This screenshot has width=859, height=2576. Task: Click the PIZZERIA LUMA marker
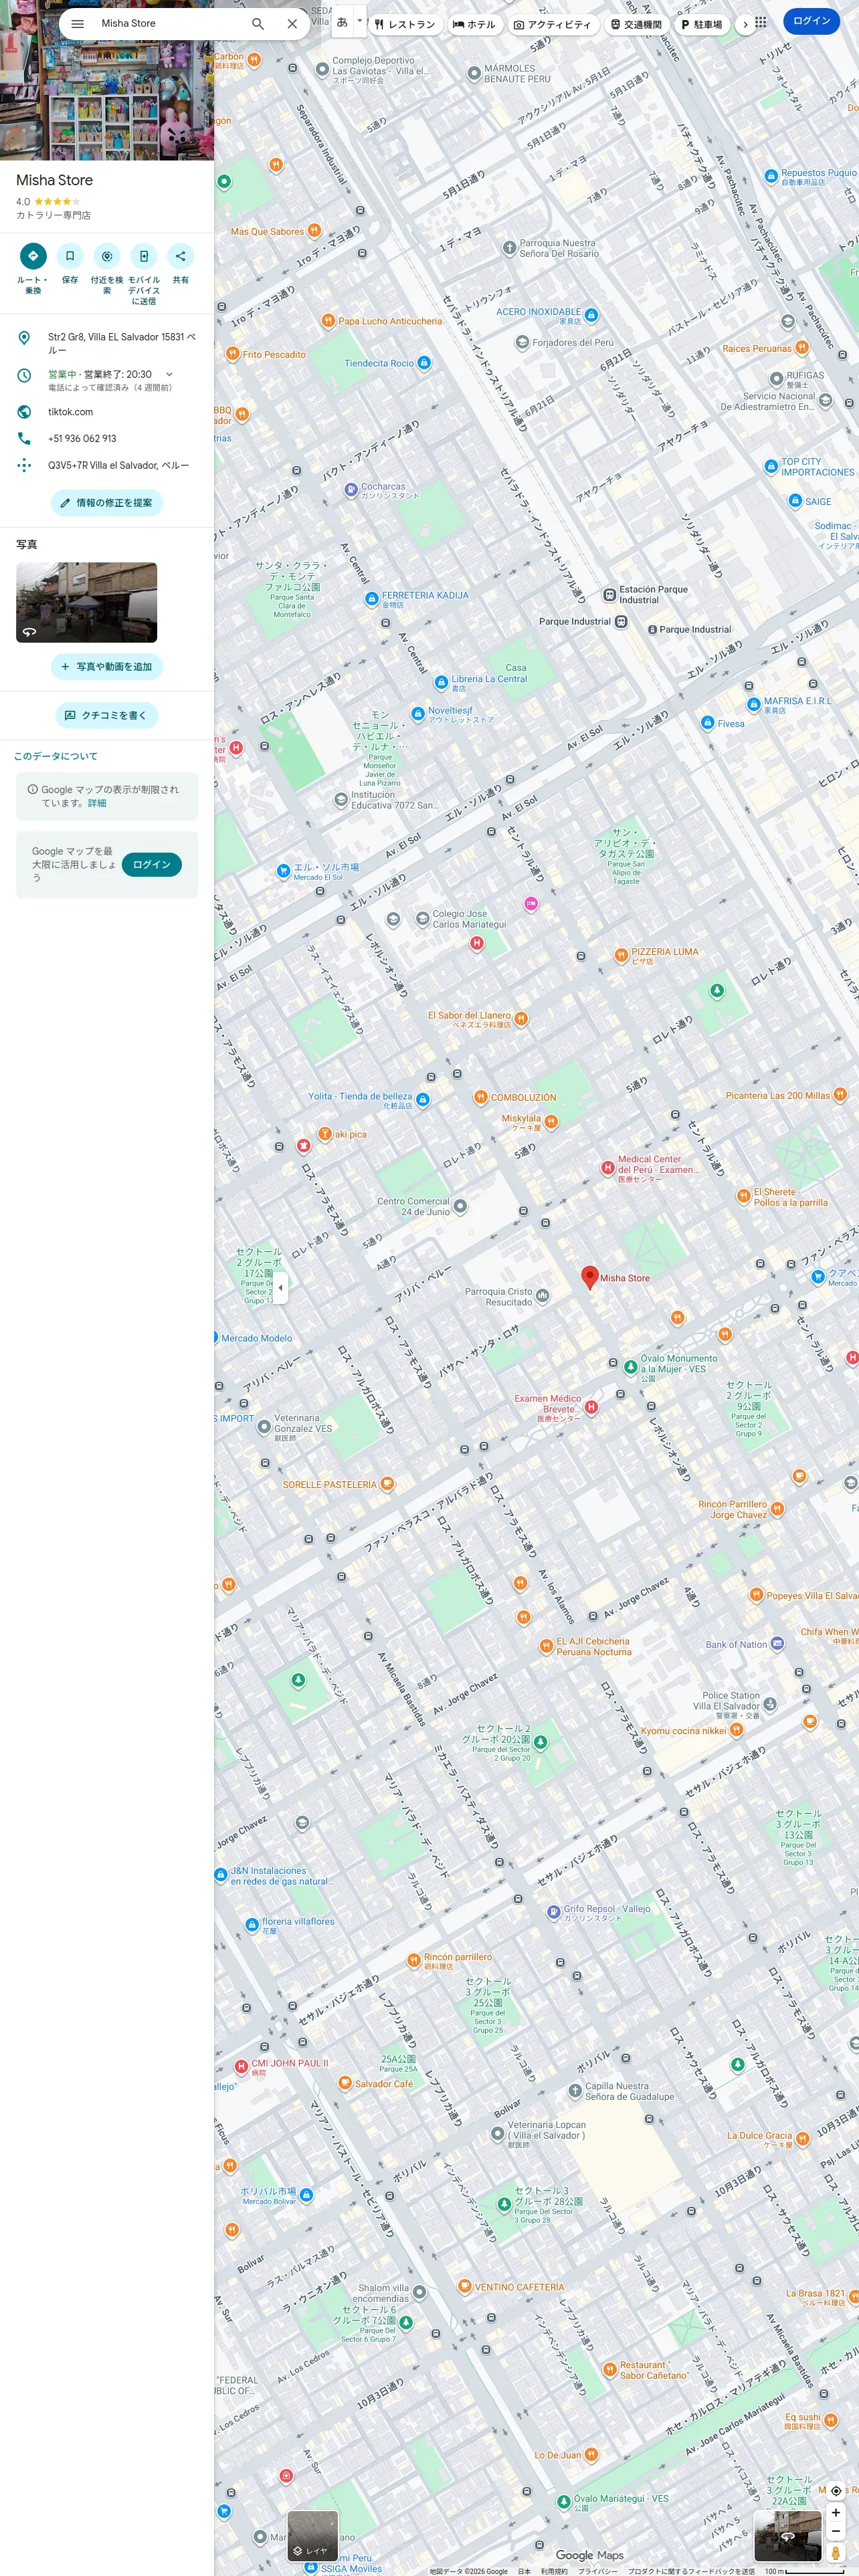point(621,956)
